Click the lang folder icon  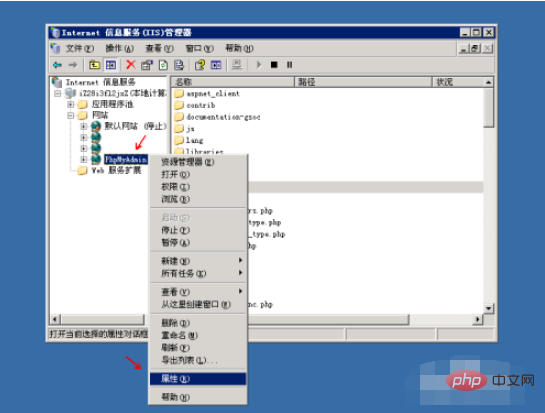click(x=179, y=140)
